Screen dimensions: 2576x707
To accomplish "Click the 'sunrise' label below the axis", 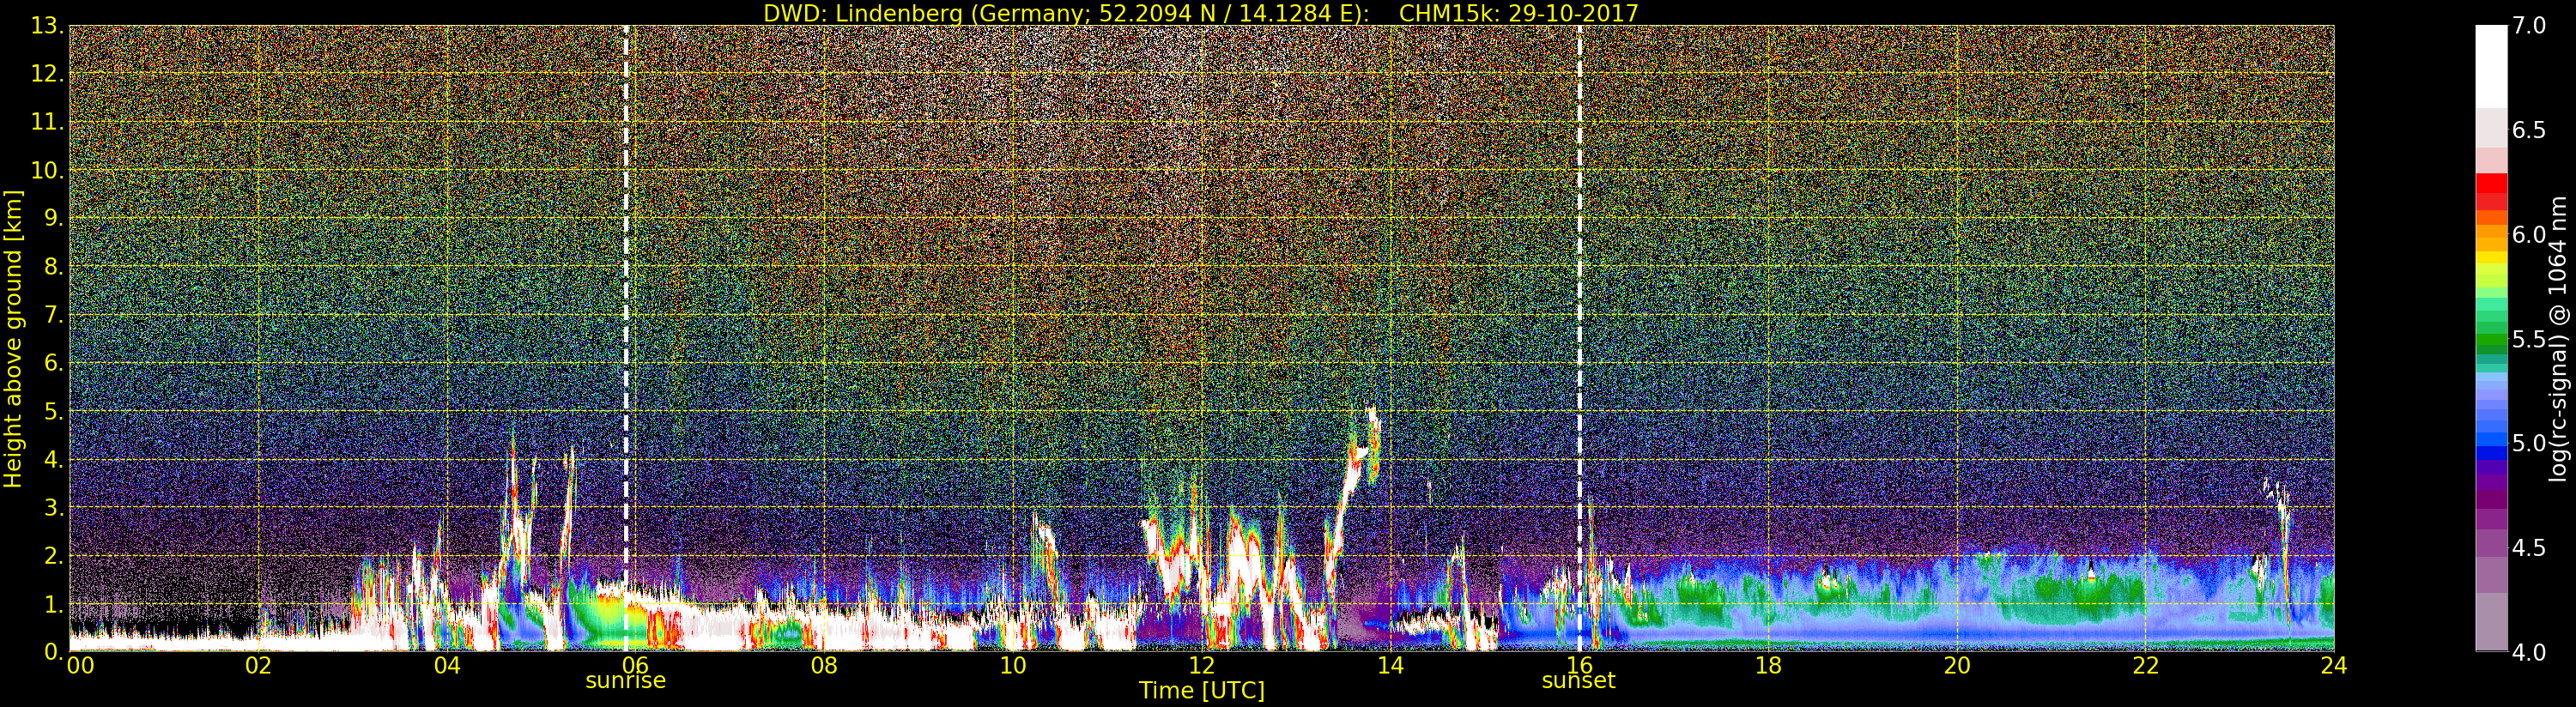I will (625, 681).
